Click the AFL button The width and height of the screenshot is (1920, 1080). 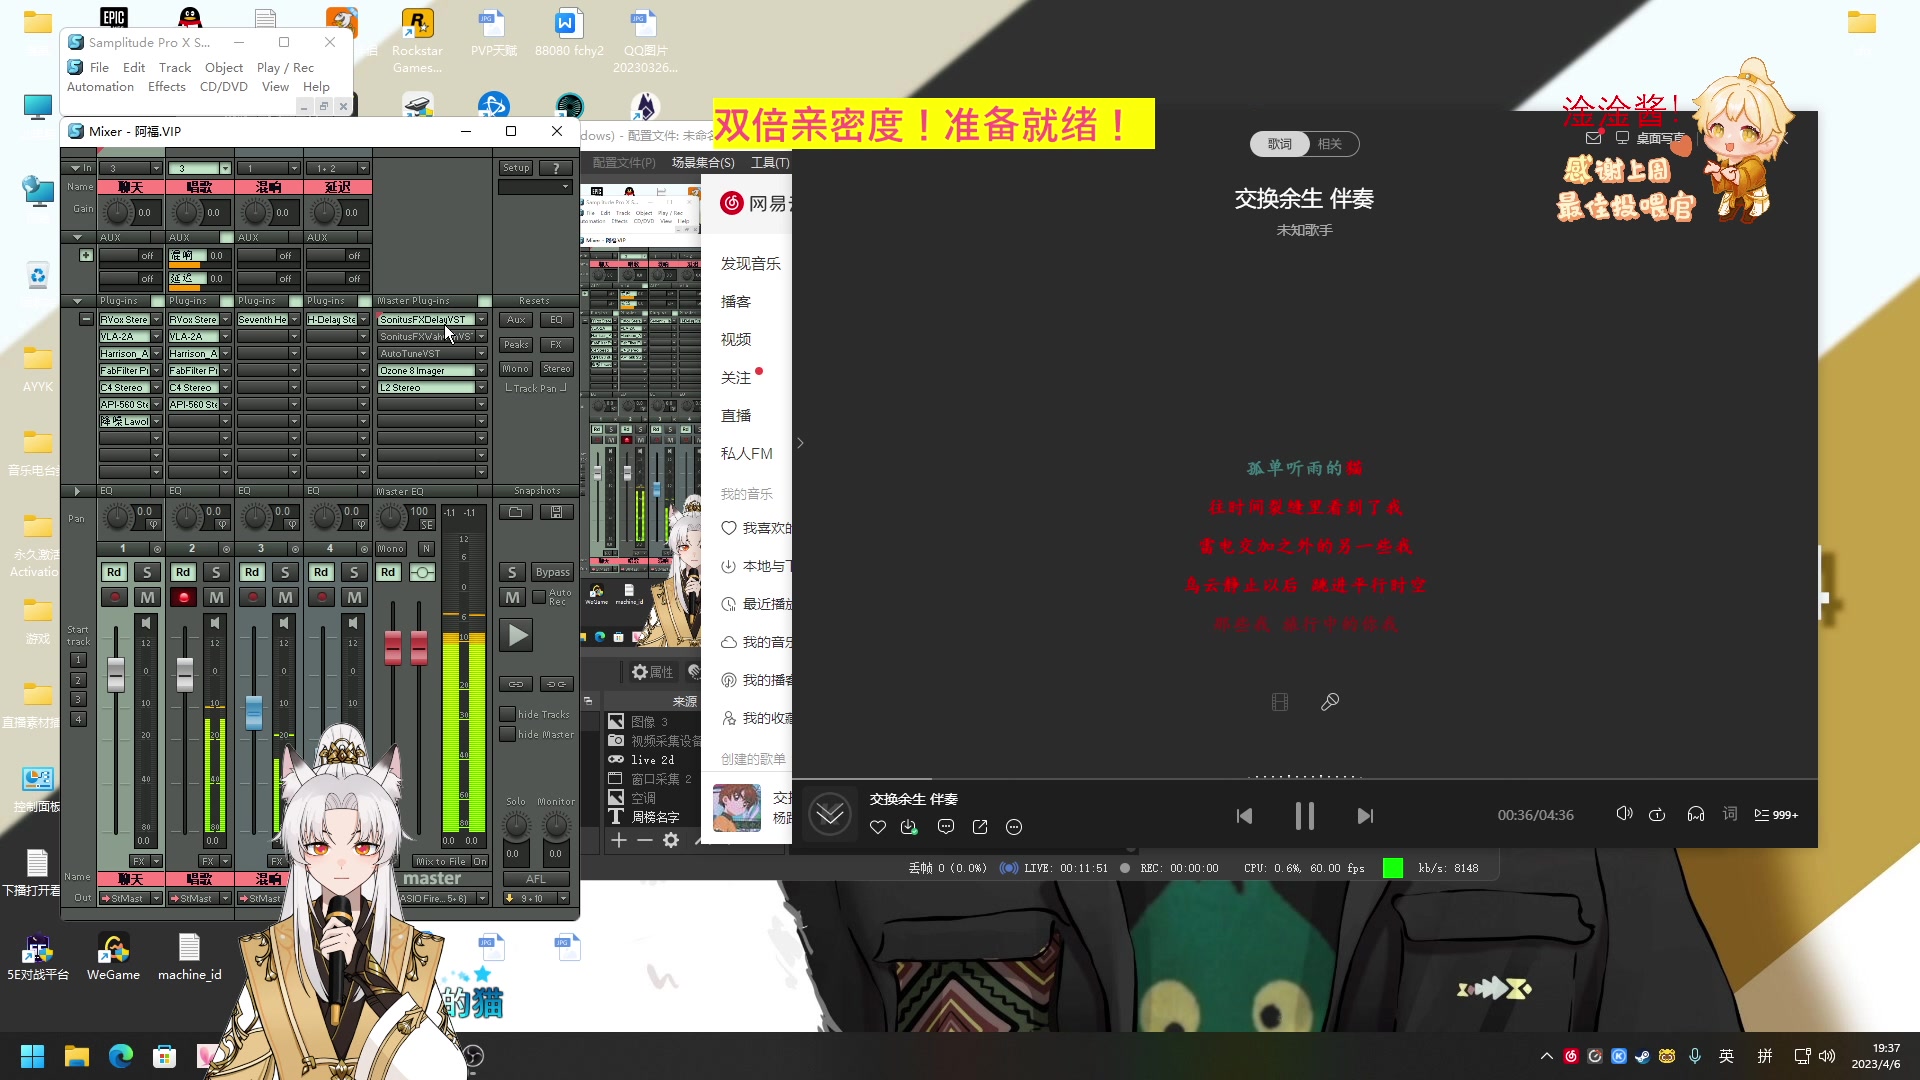536,880
